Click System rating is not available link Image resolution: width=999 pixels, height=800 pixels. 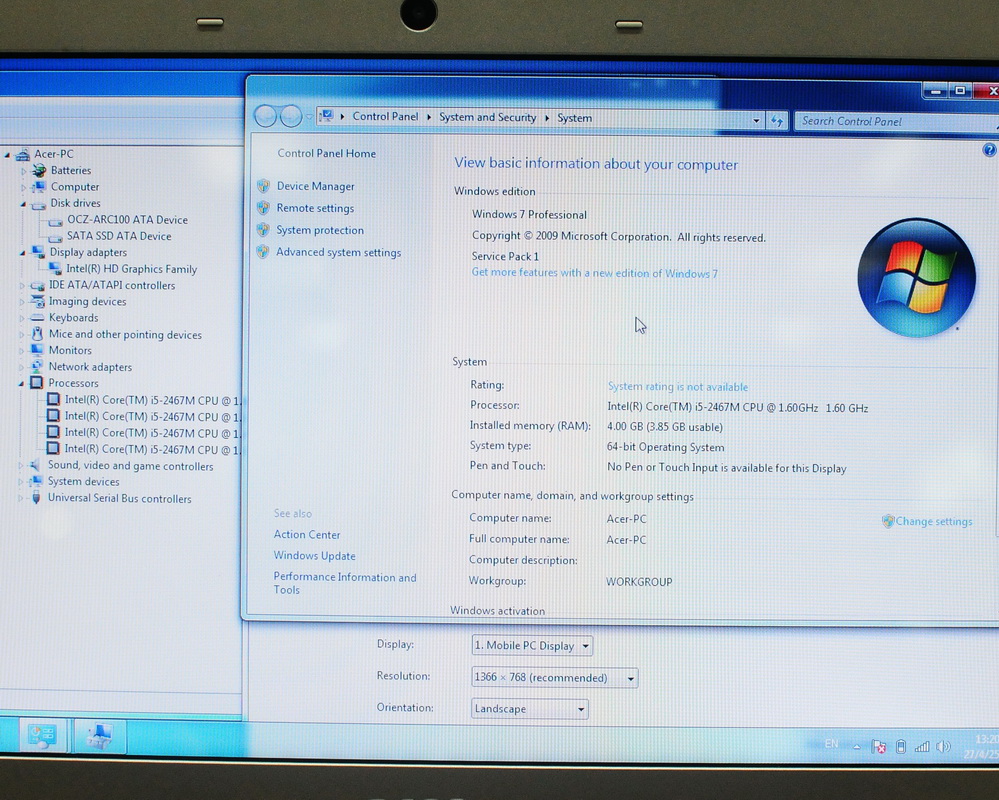677,387
